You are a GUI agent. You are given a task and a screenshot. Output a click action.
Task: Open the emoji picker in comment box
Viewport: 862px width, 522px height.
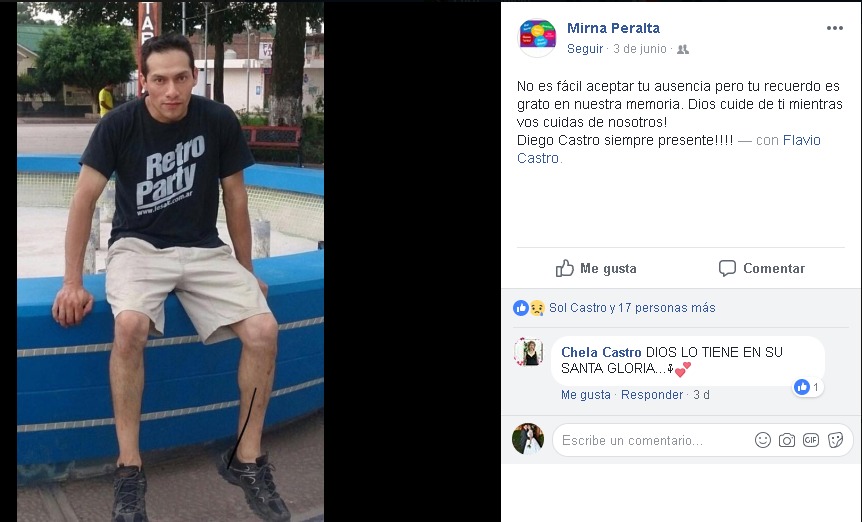pyautogui.click(x=762, y=440)
